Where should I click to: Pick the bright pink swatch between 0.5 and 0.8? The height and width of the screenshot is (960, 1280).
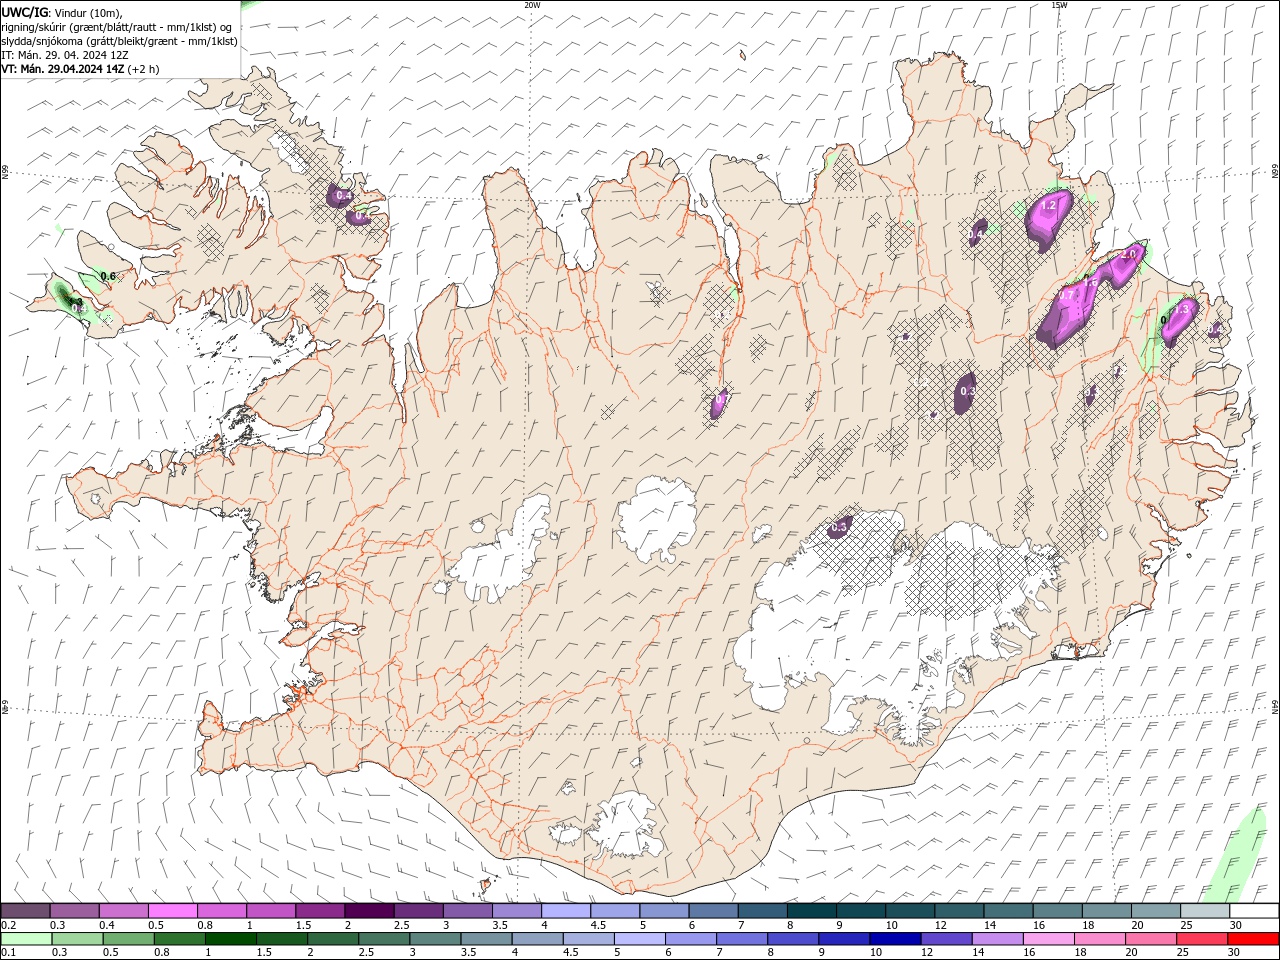[x=173, y=911]
